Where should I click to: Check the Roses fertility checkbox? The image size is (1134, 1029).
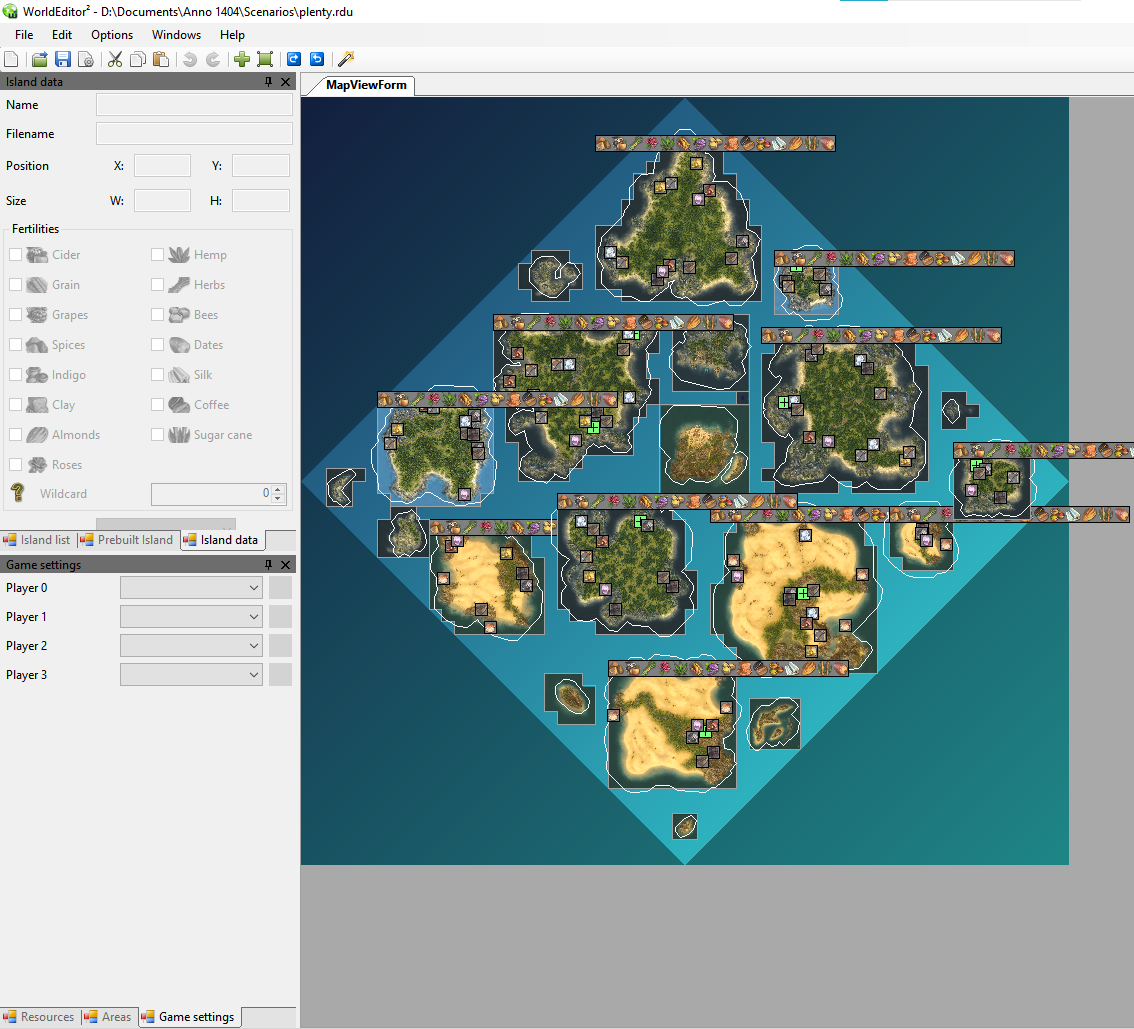tap(15, 465)
